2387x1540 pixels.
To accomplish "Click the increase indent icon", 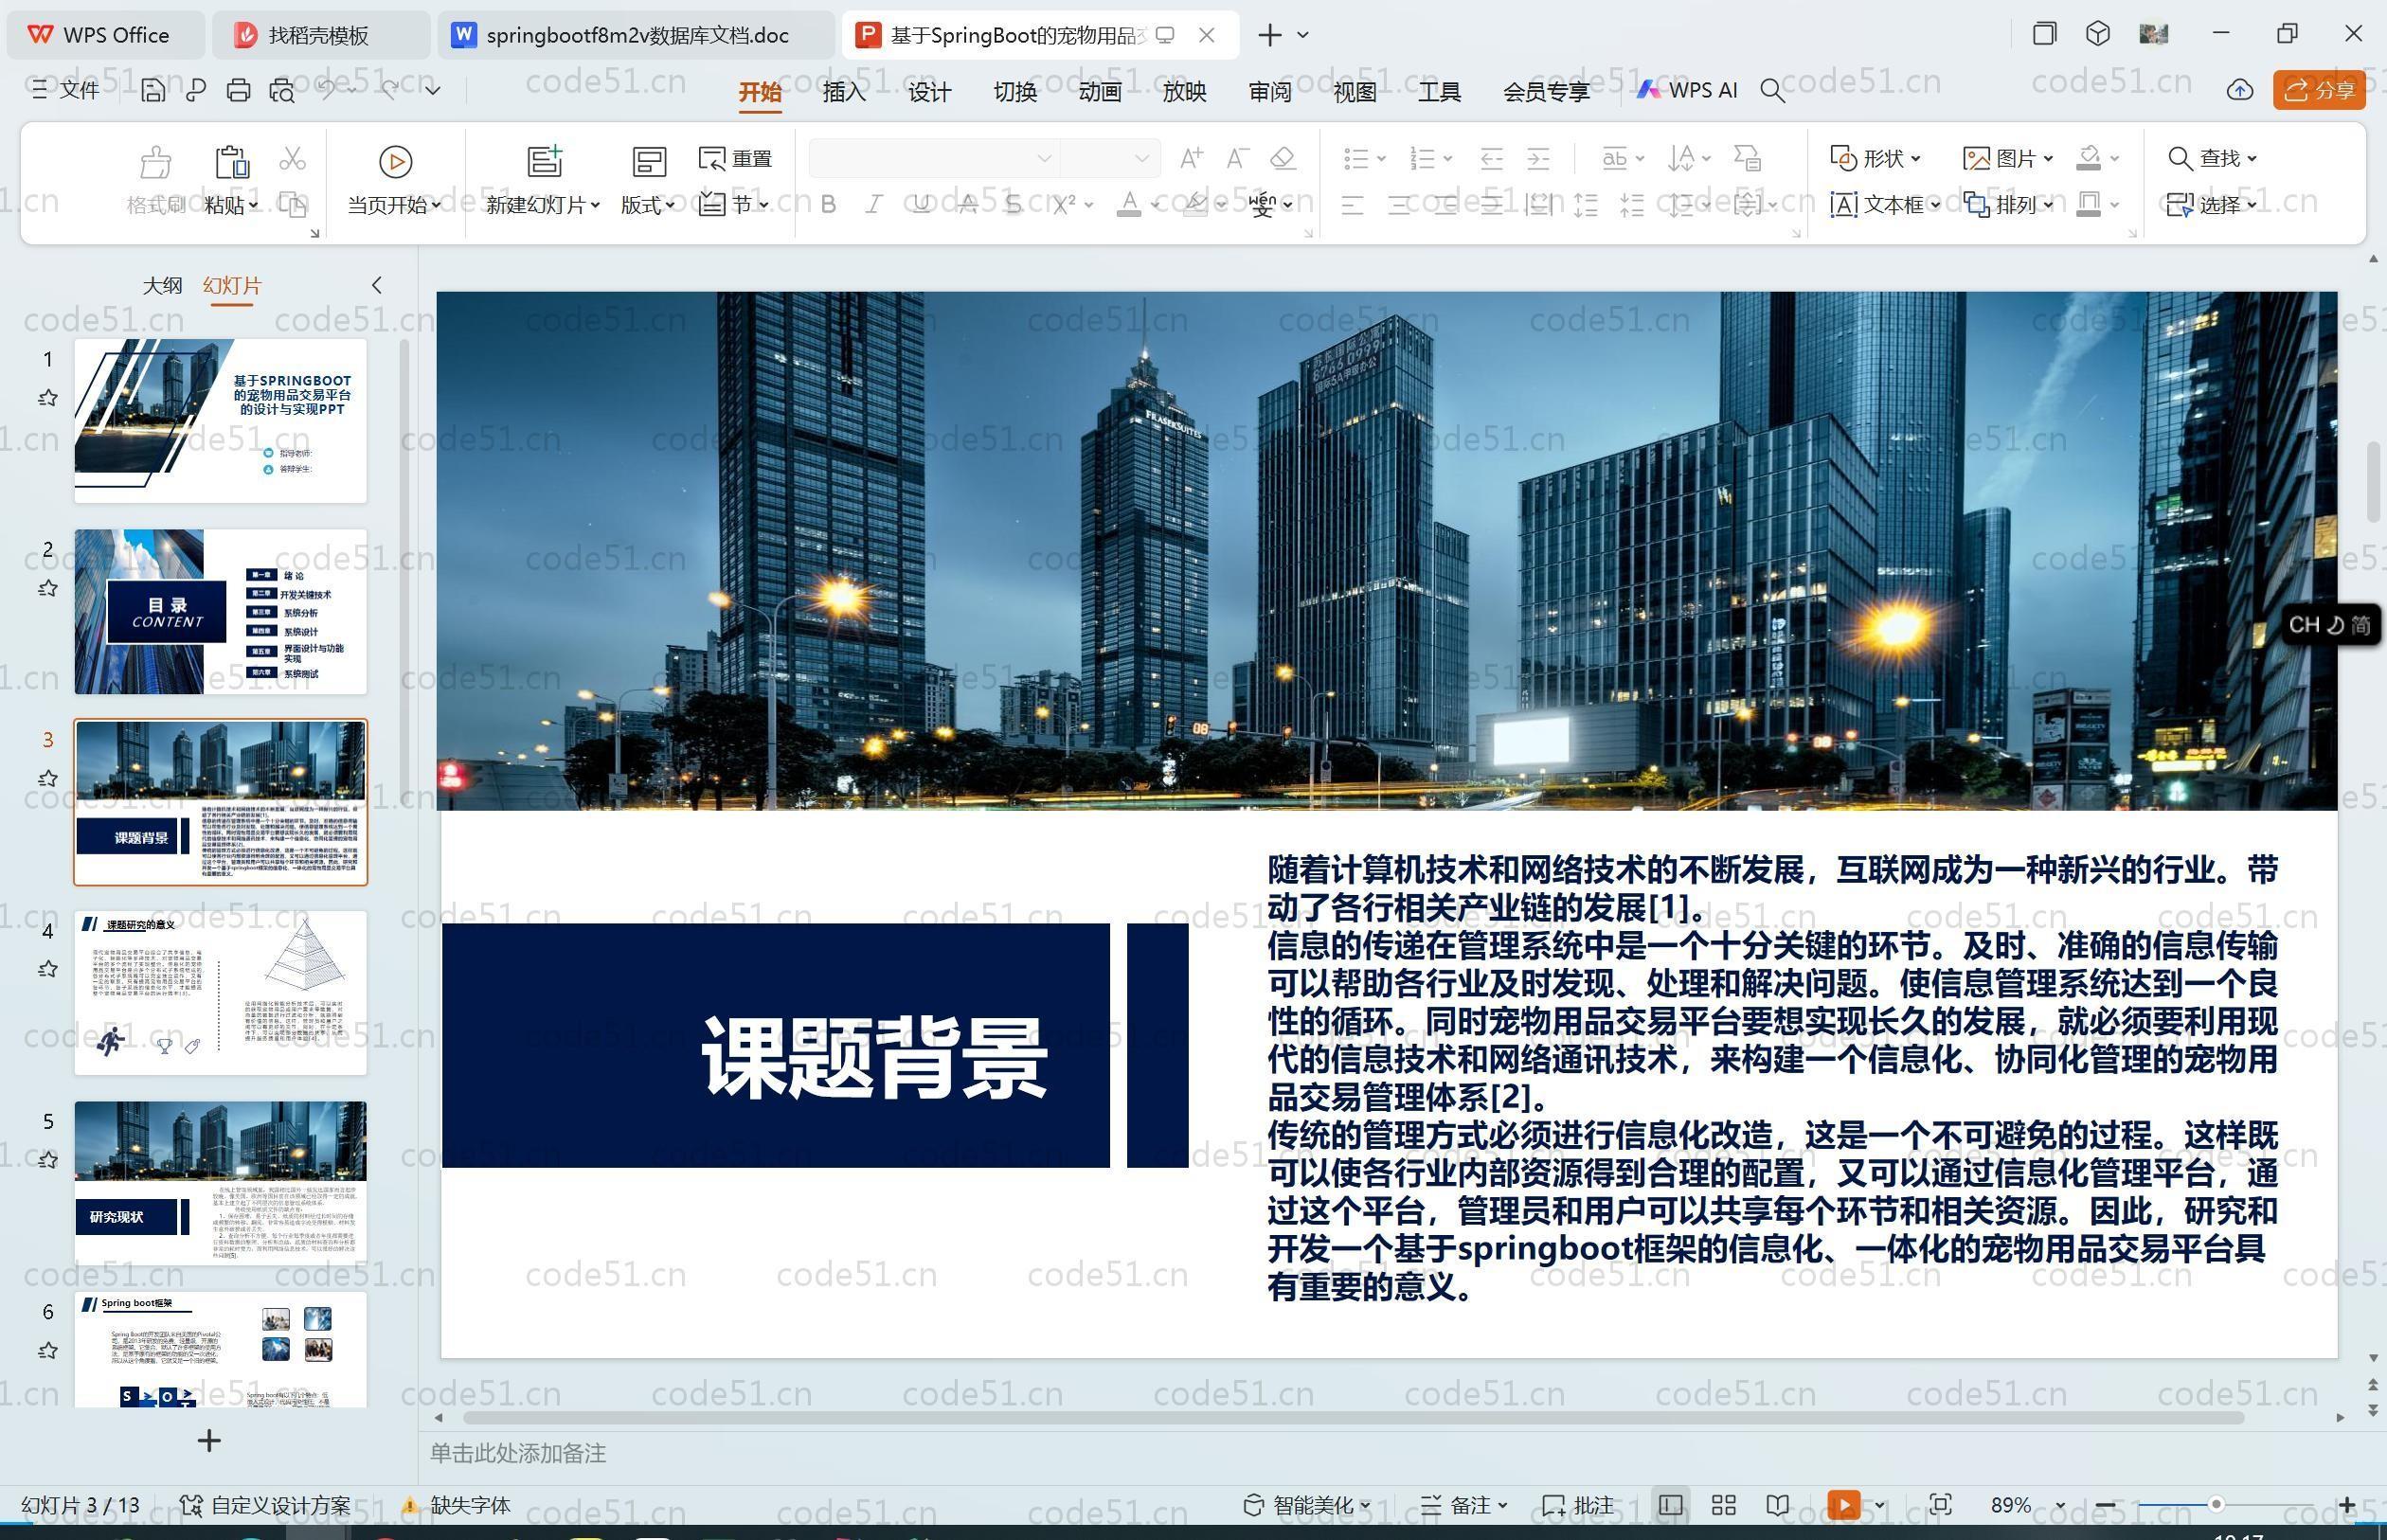I will click(1538, 159).
